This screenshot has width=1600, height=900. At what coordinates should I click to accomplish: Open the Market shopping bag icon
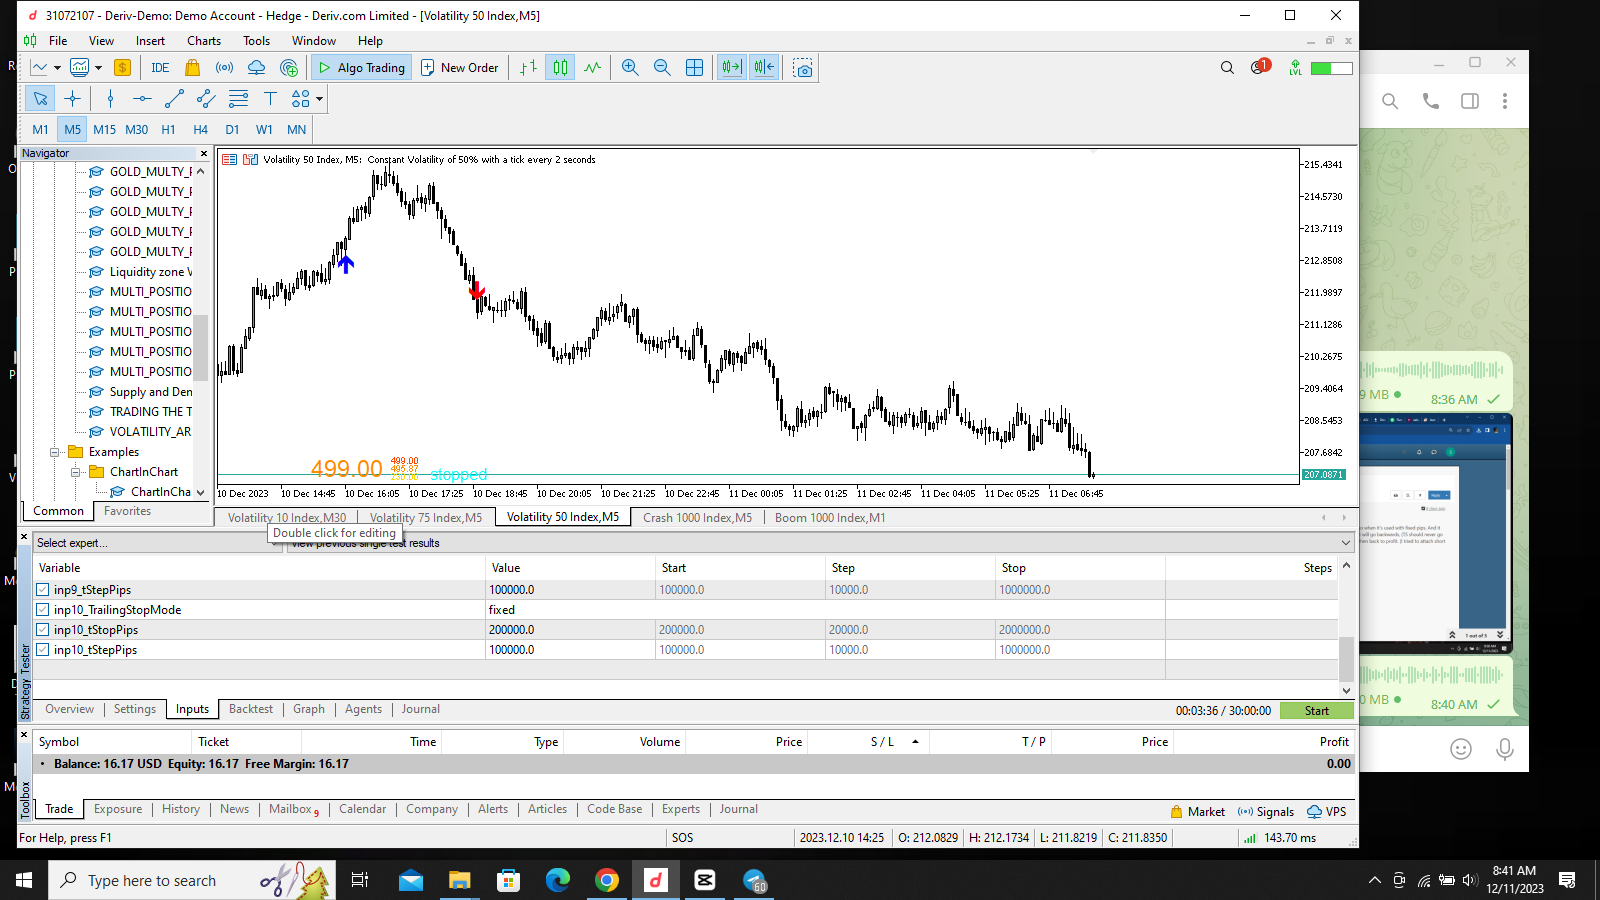coord(193,68)
